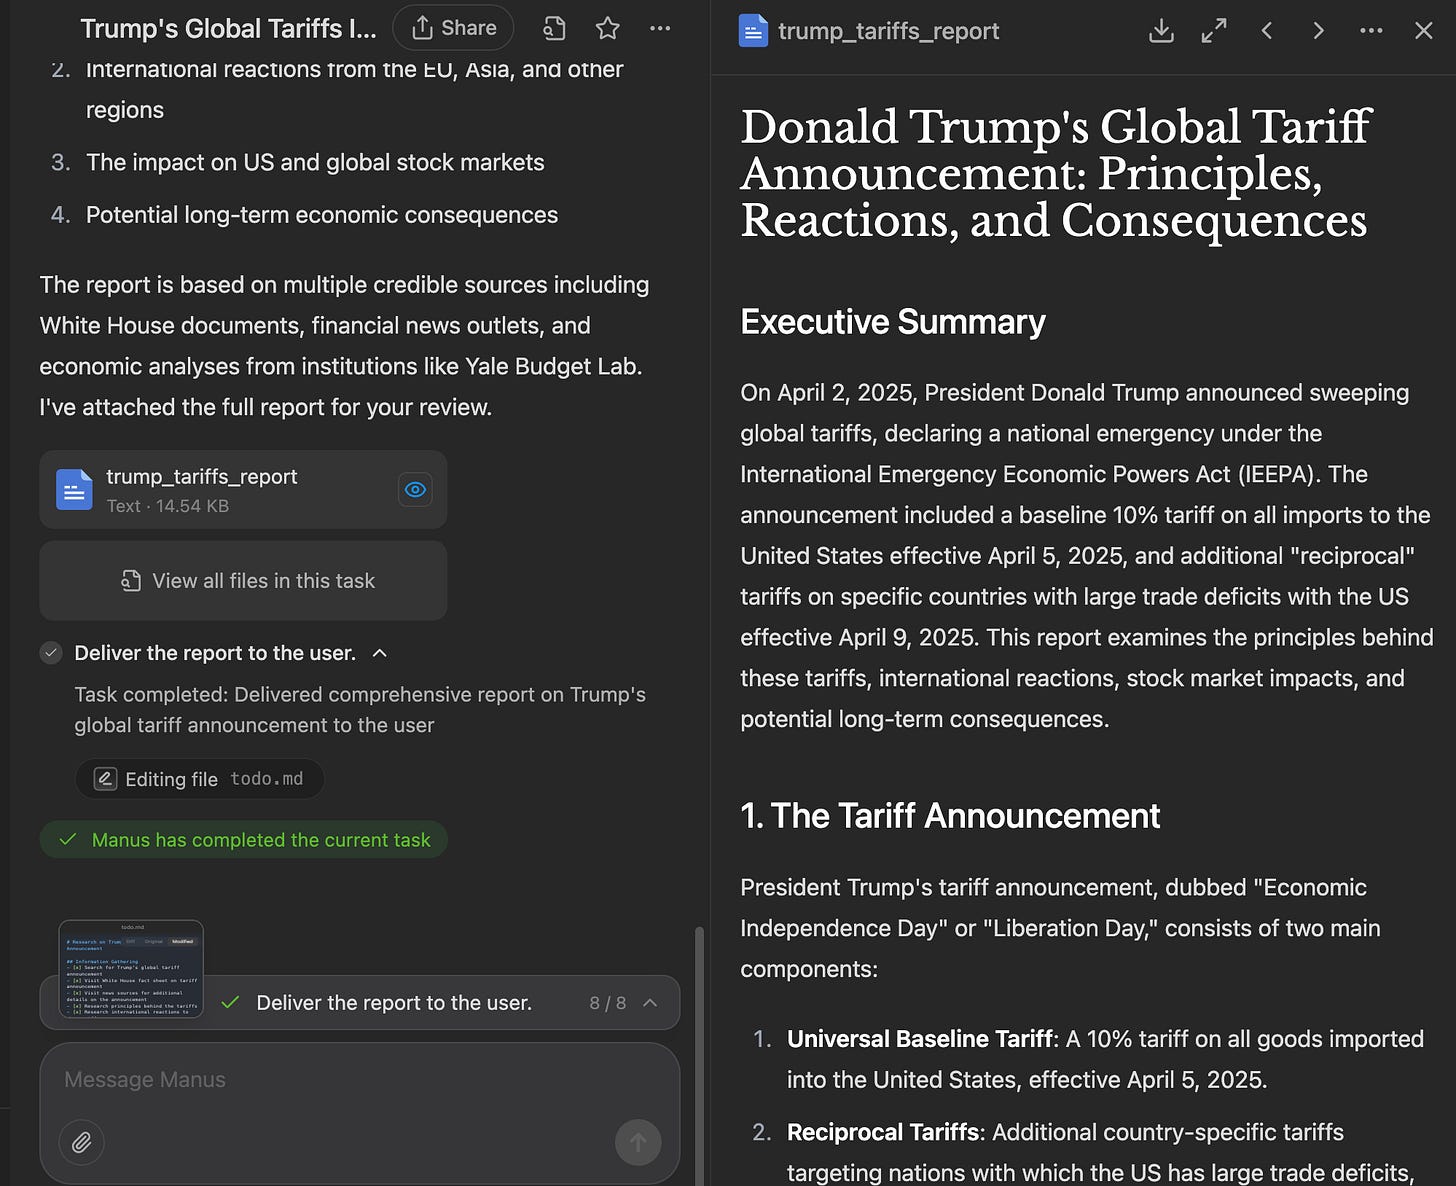
Task: Click the Reciprocal Tariffs bold text
Action: 883,1132
